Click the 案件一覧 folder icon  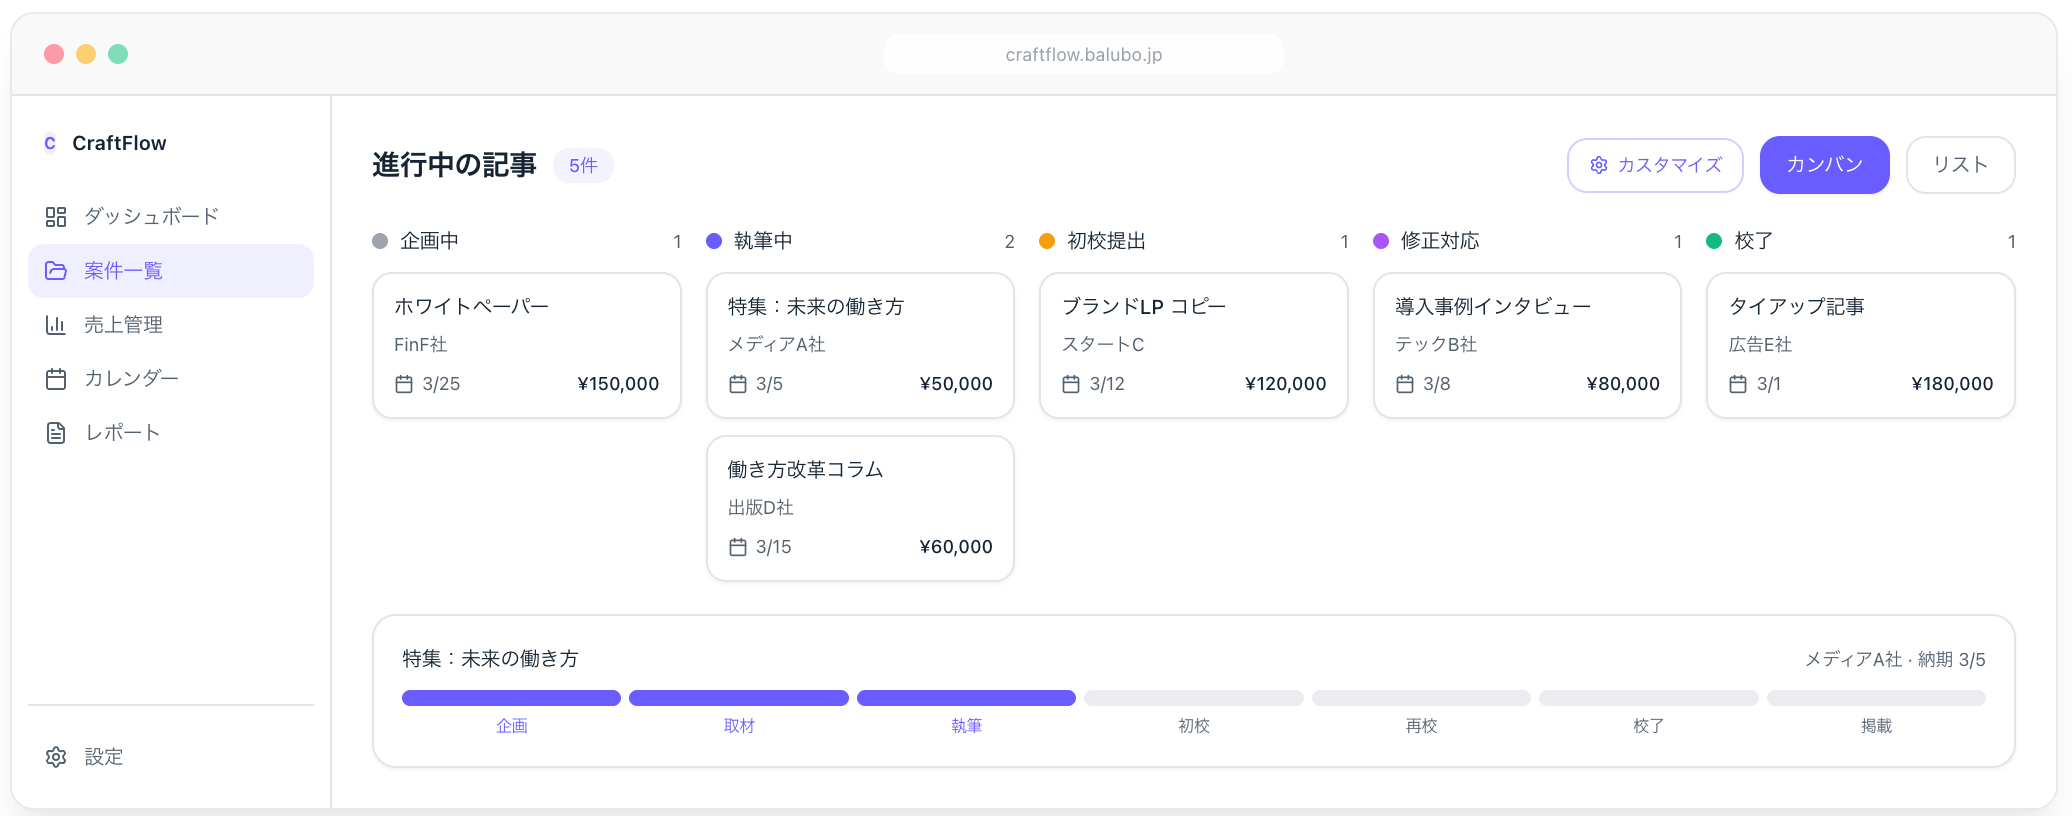coord(56,271)
